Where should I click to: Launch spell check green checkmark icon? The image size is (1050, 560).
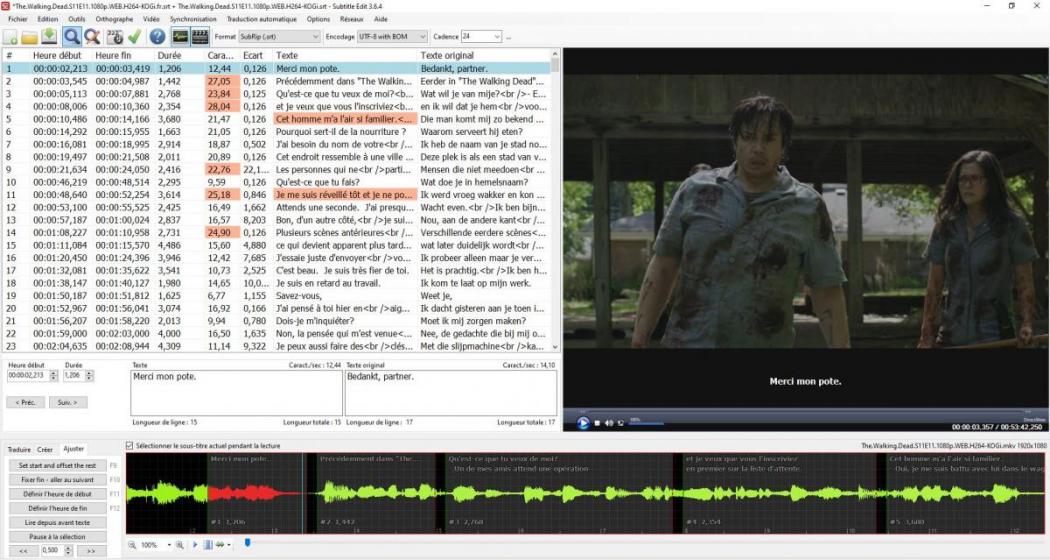[134, 37]
